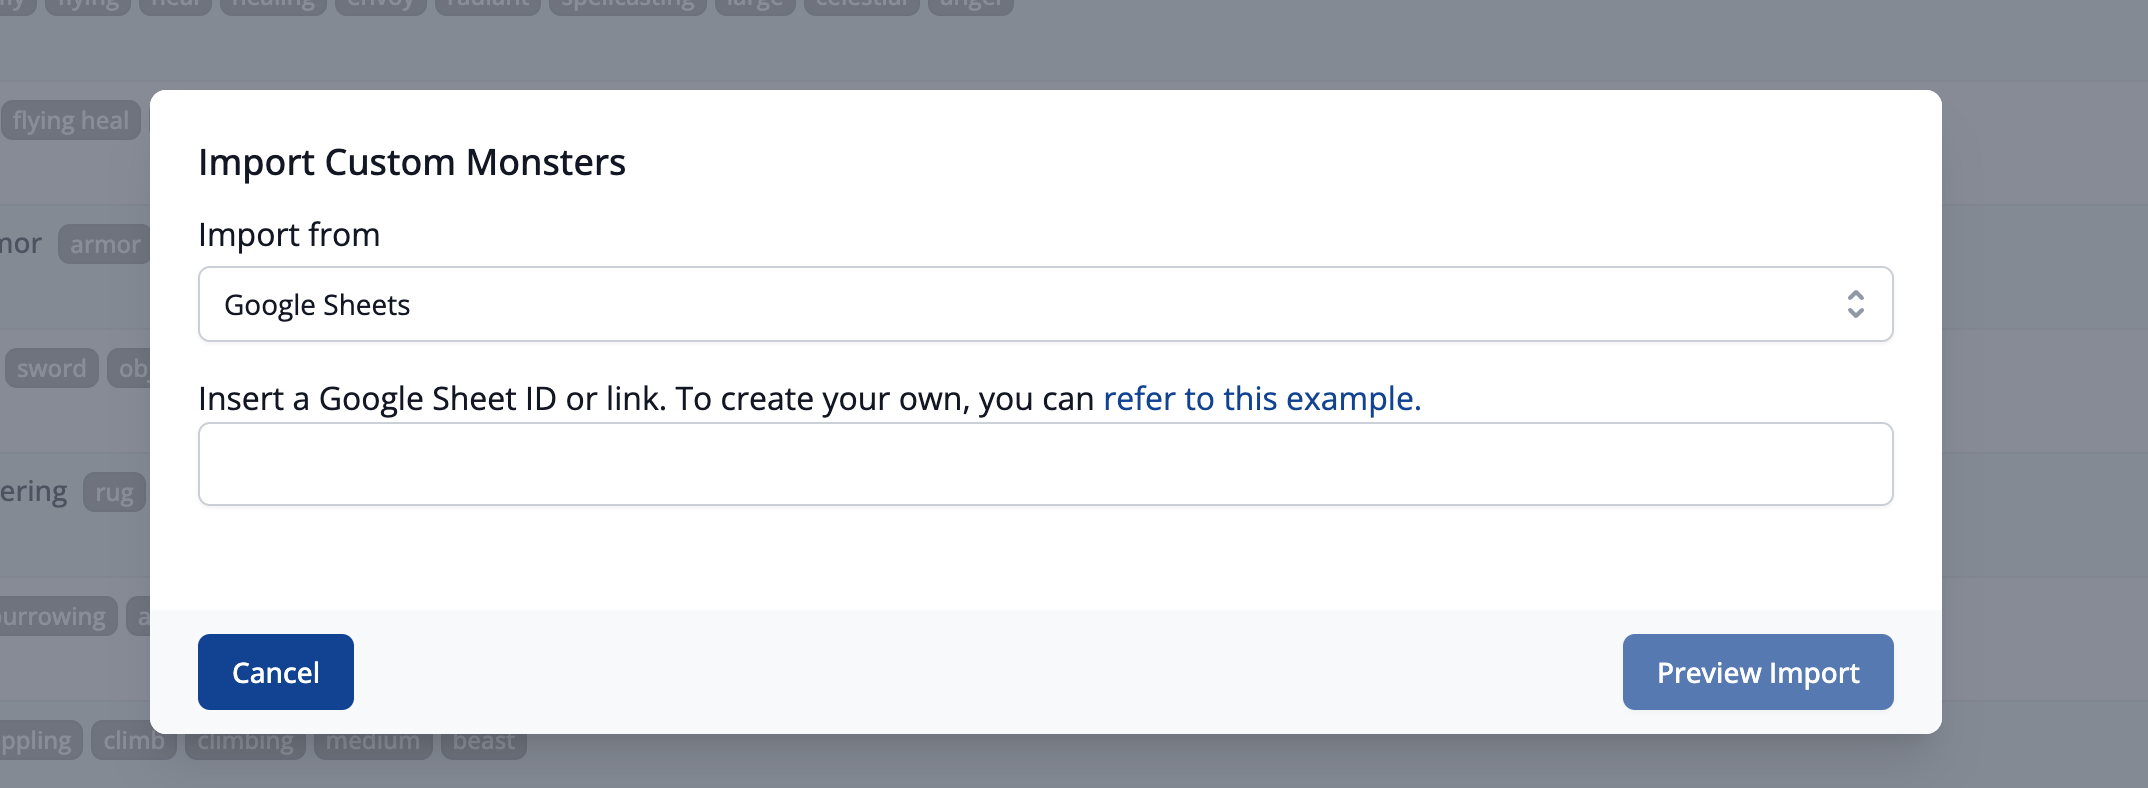Click the 'Import Custom Monsters' dialog heading
The image size is (2148, 788).
(412, 162)
